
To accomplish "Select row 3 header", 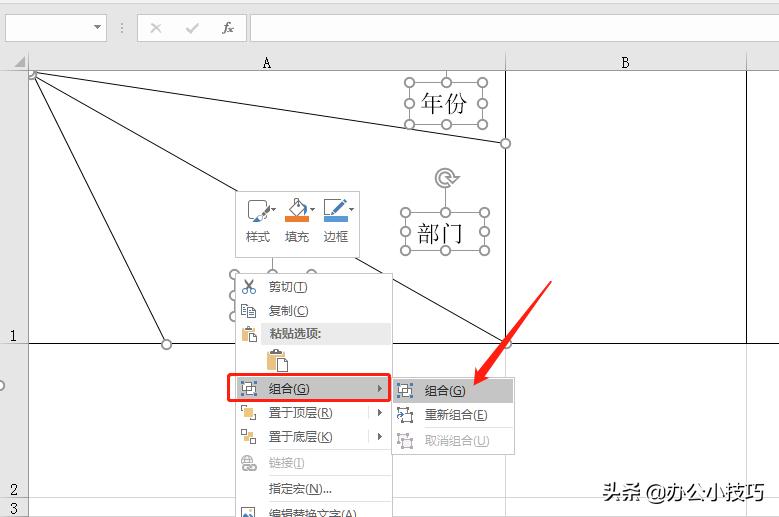I will [14, 508].
